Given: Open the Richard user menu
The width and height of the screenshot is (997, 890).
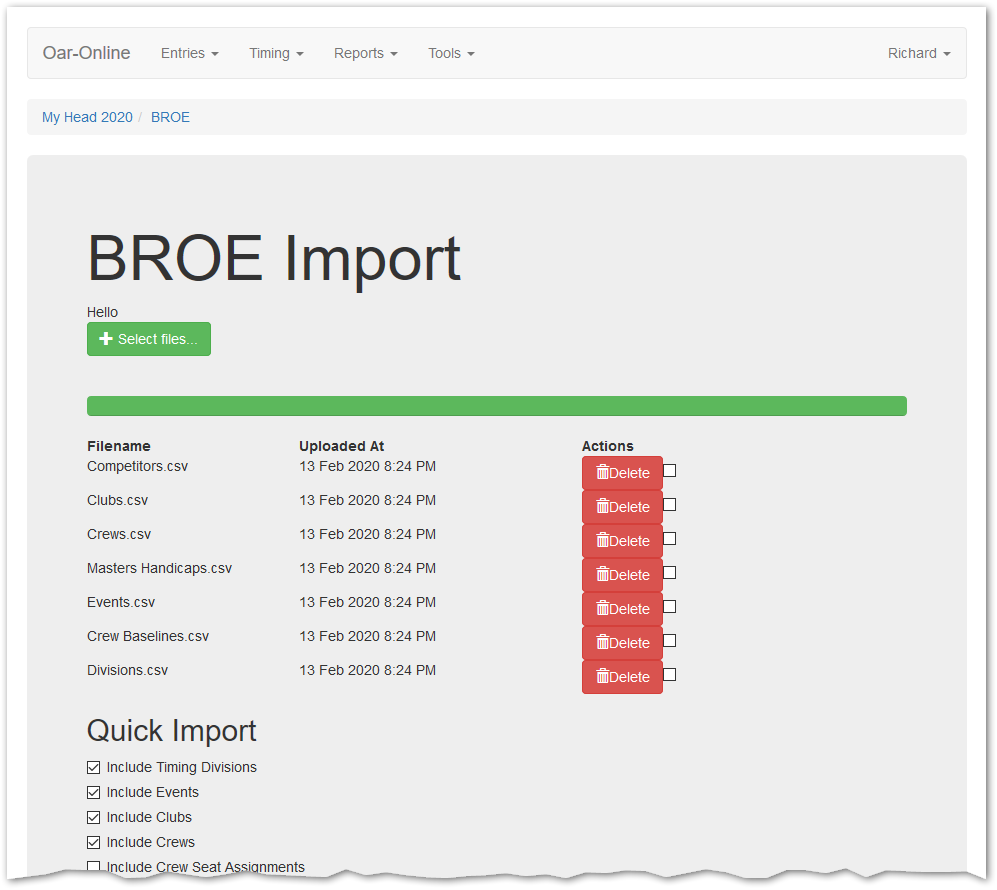Looking at the screenshot, I should [918, 53].
